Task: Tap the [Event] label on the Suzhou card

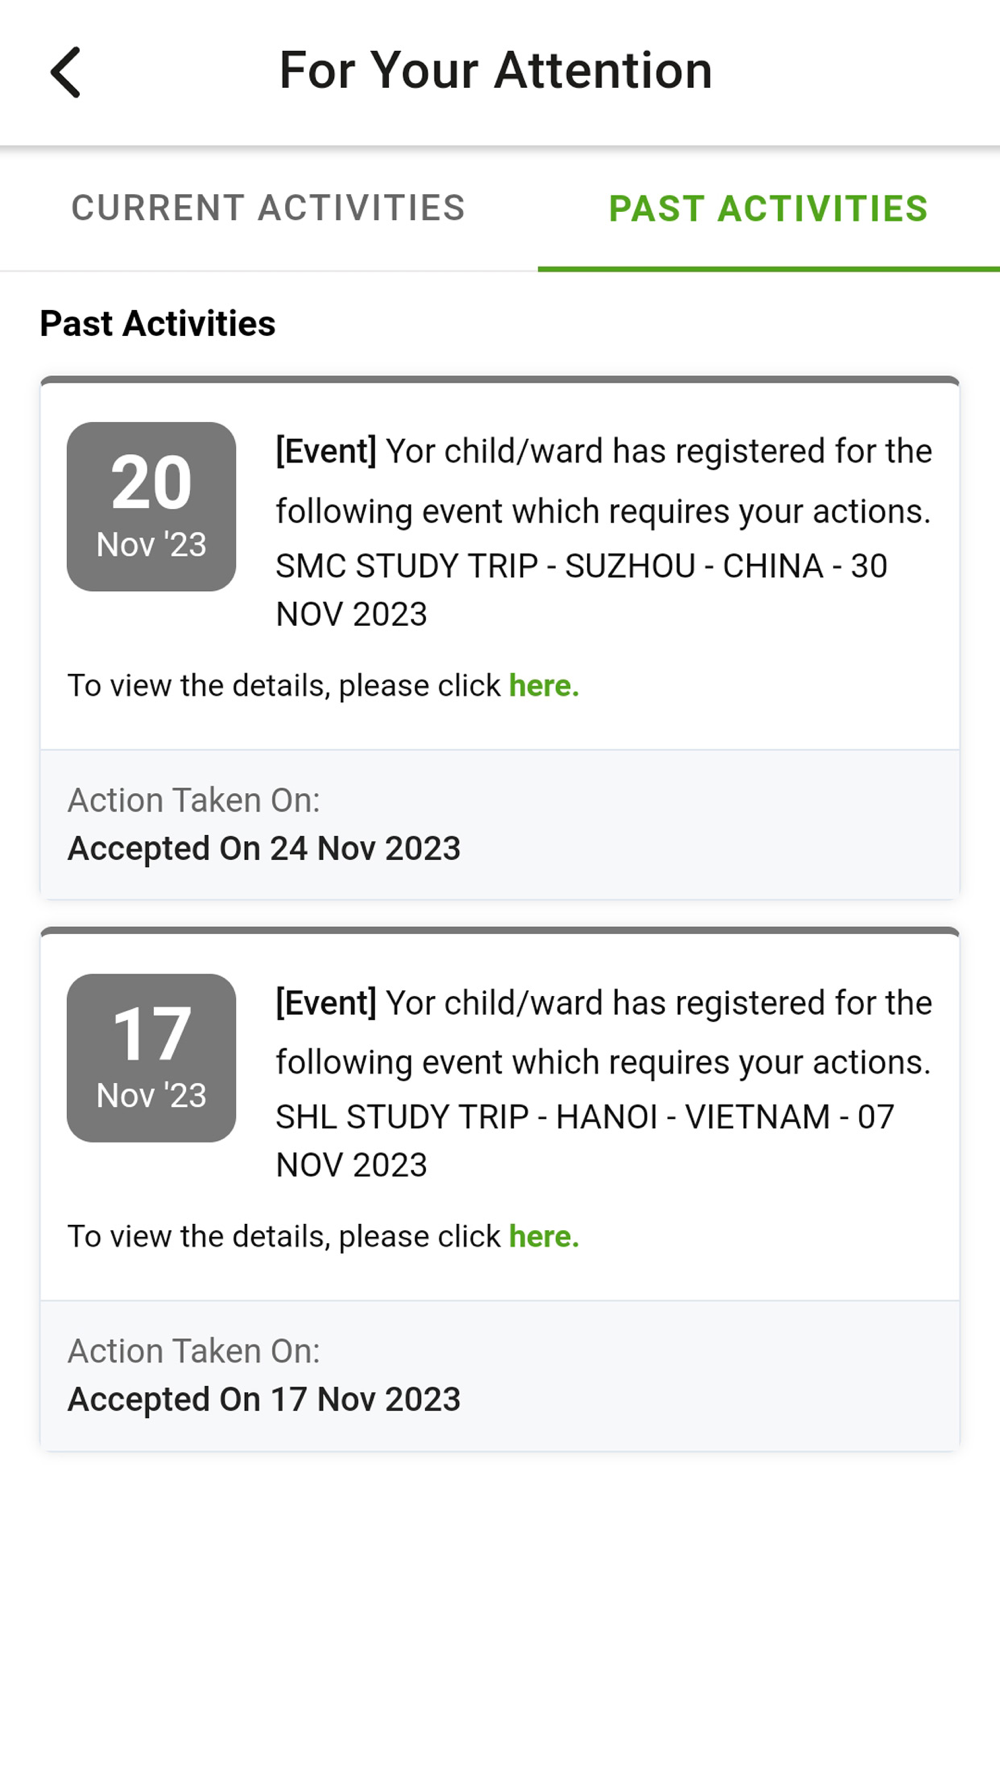Action: coord(326,452)
